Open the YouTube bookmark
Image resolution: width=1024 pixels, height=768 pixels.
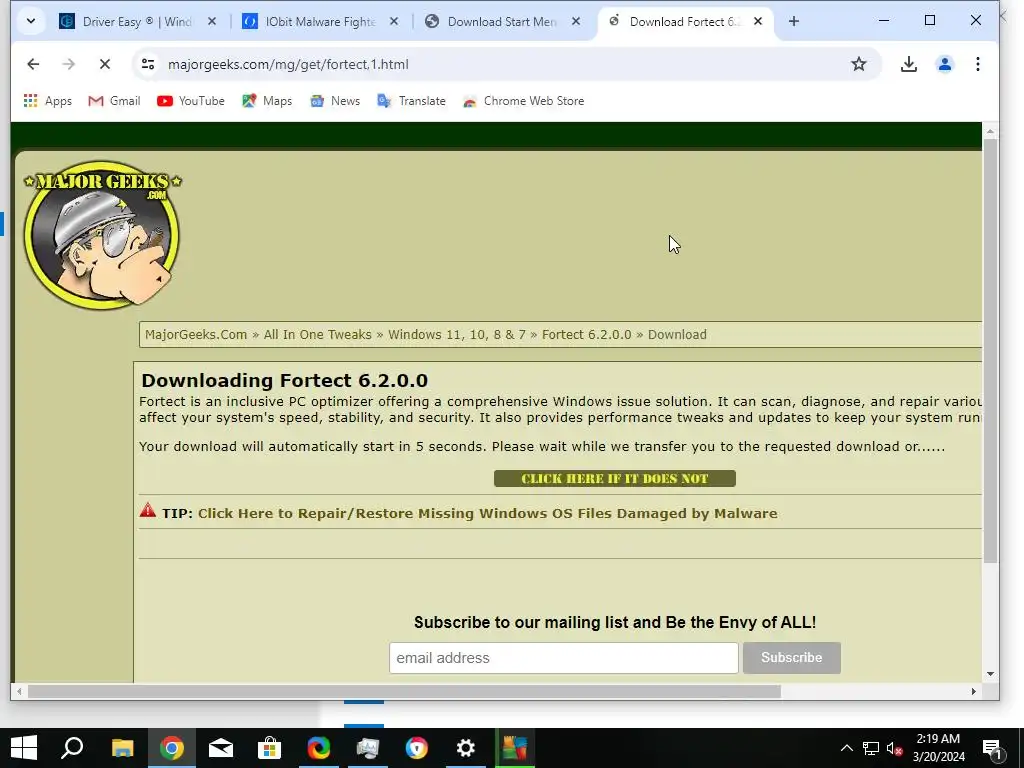(191, 101)
